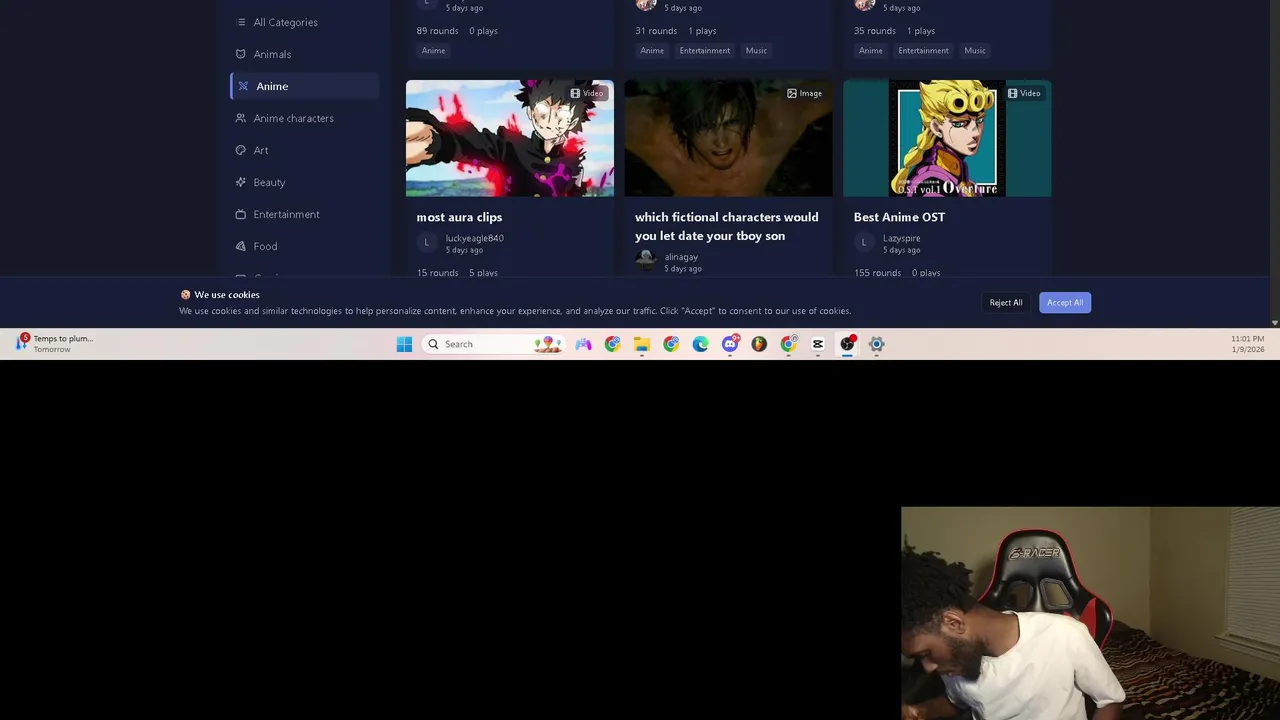Click the '155 rounds' text
This screenshot has height=720, width=1280.
click(877, 273)
